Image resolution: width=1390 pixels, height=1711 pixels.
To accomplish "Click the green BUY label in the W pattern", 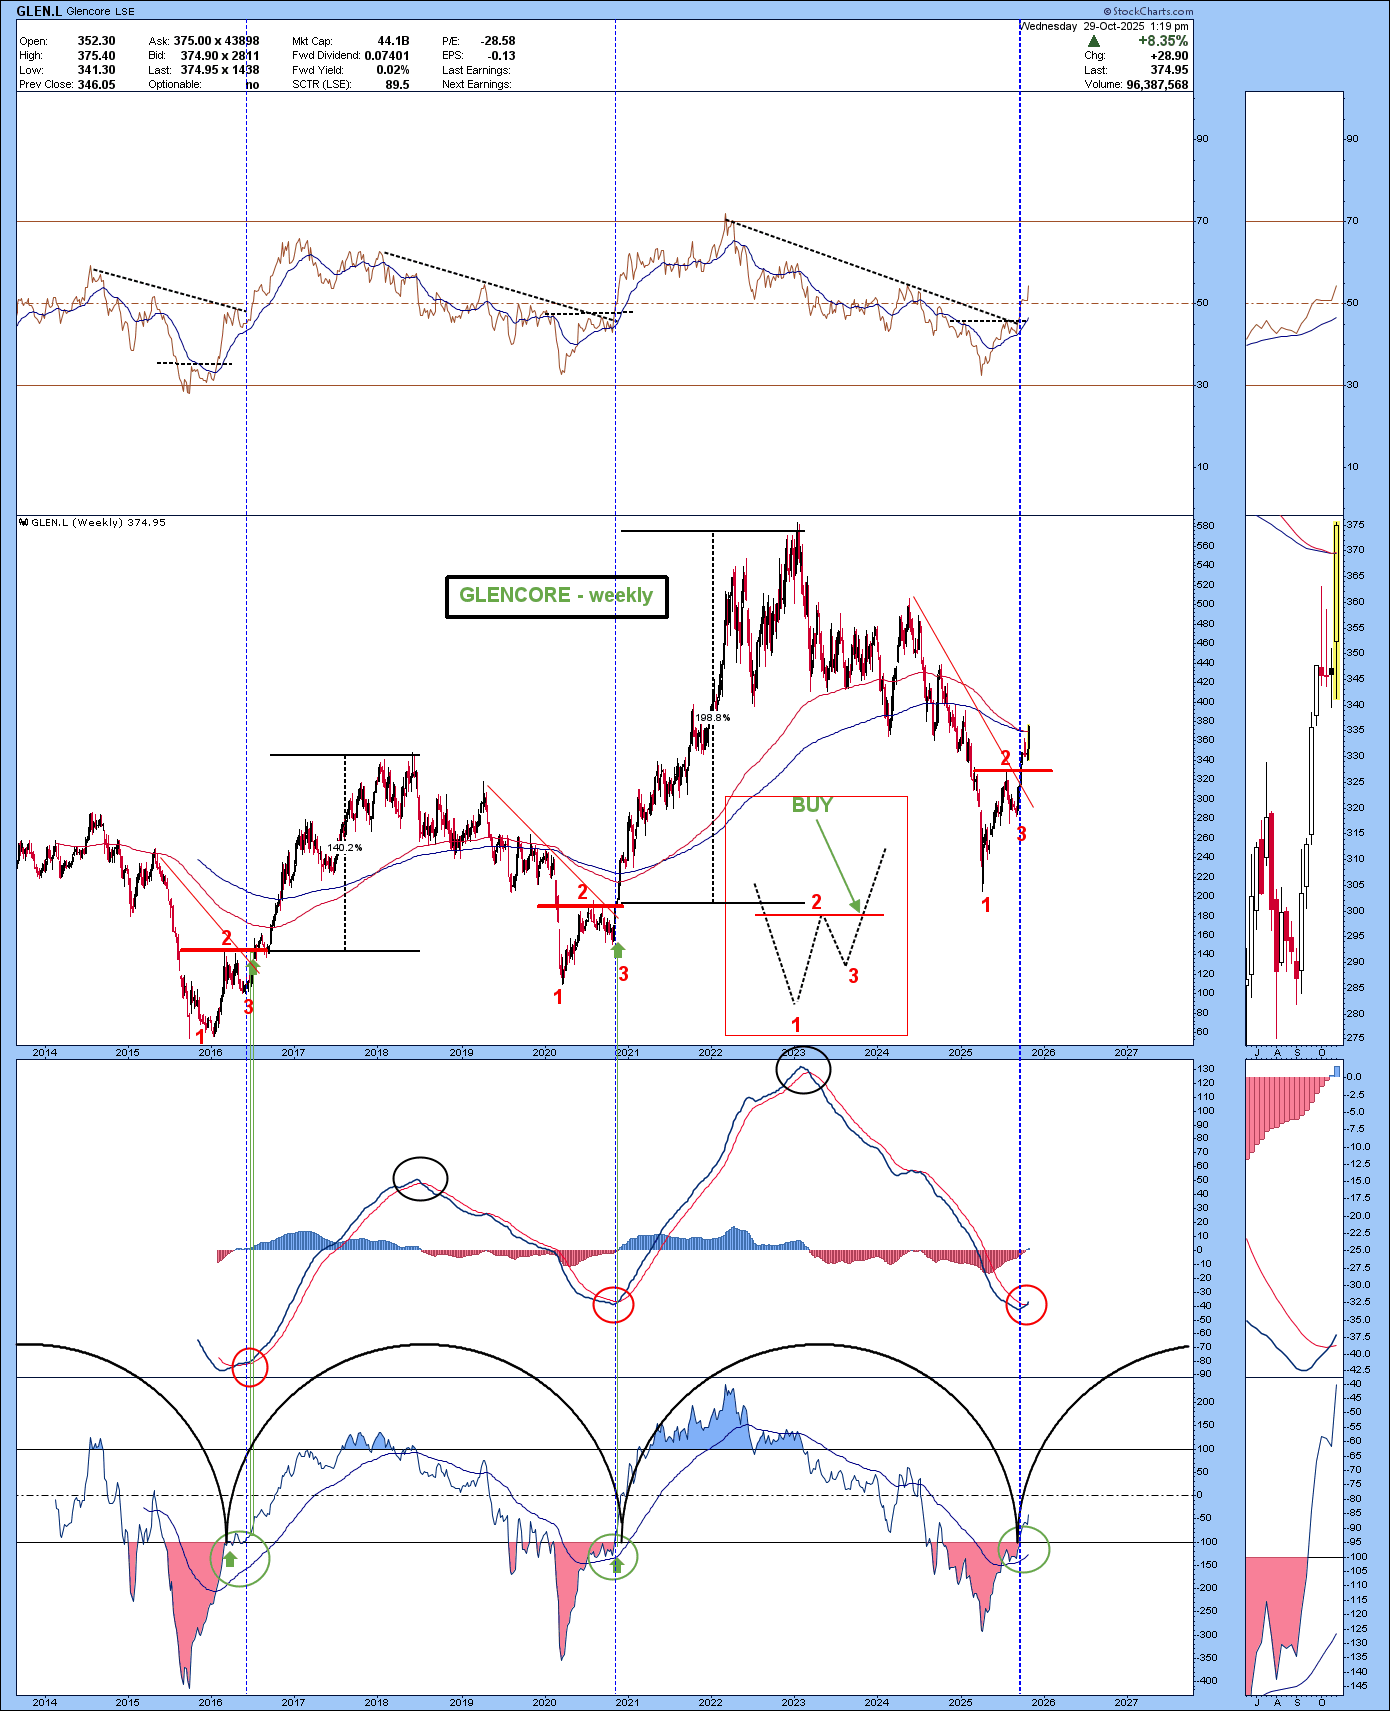I will pos(811,805).
